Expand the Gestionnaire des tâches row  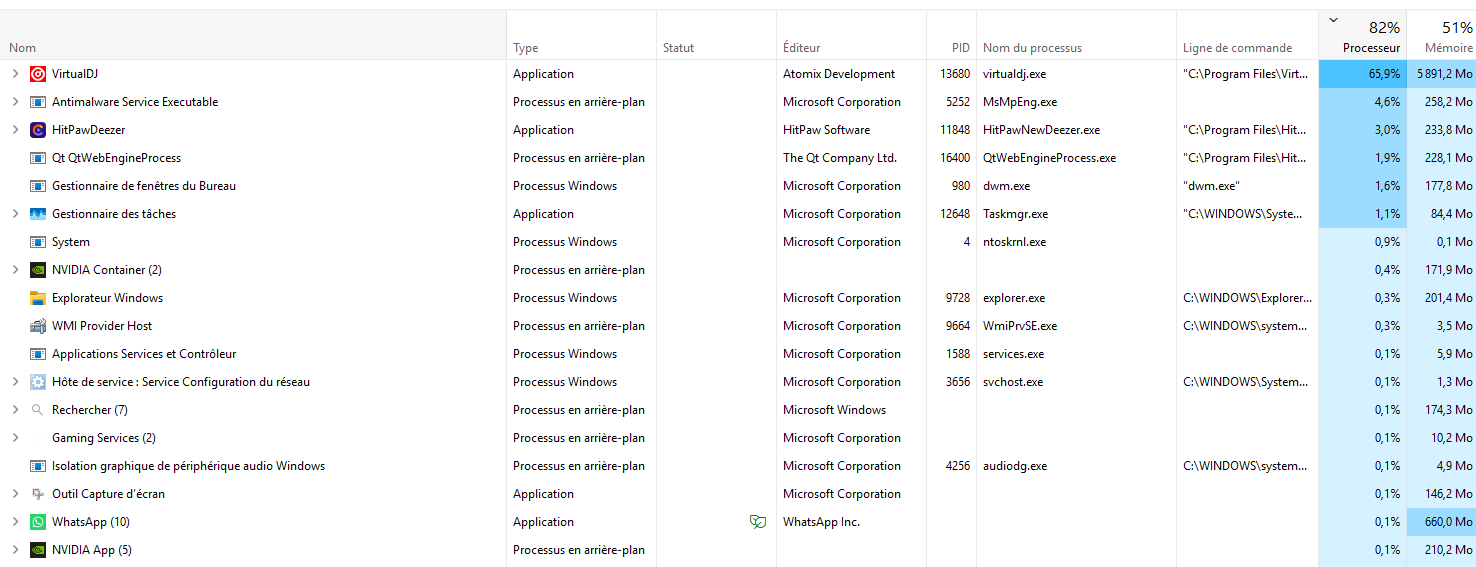(x=15, y=214)
